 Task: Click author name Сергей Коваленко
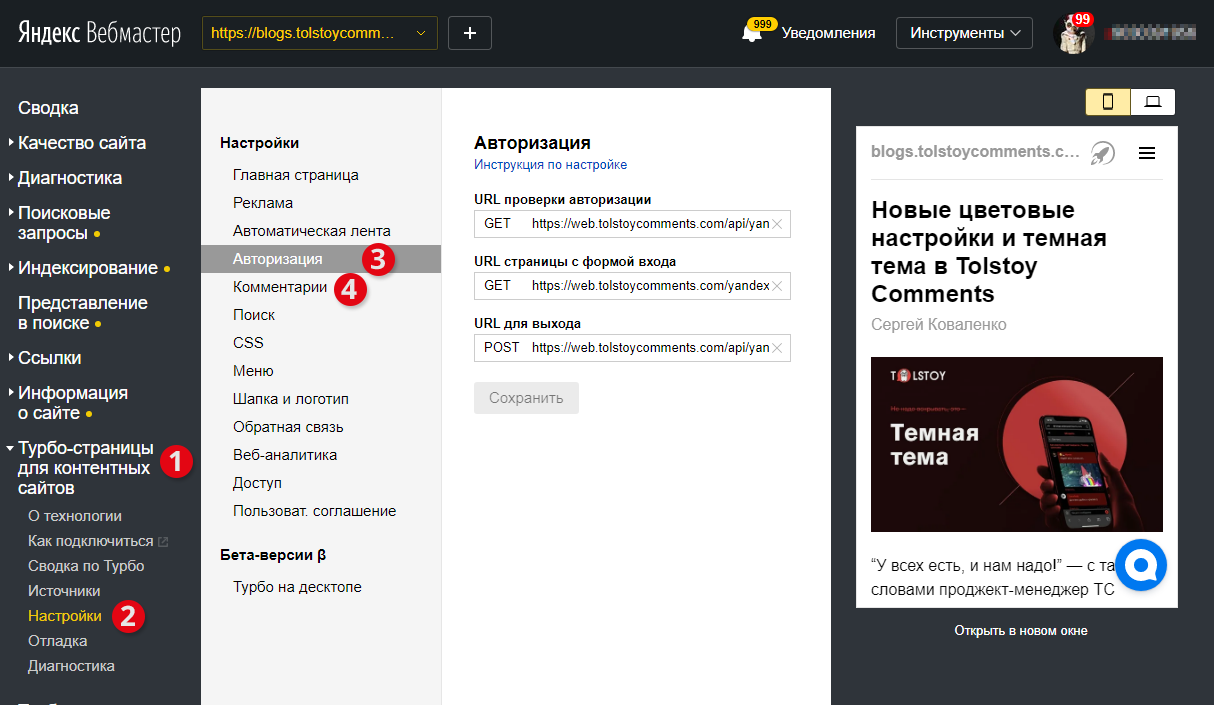pyautogui.click(x=939, y=325)
